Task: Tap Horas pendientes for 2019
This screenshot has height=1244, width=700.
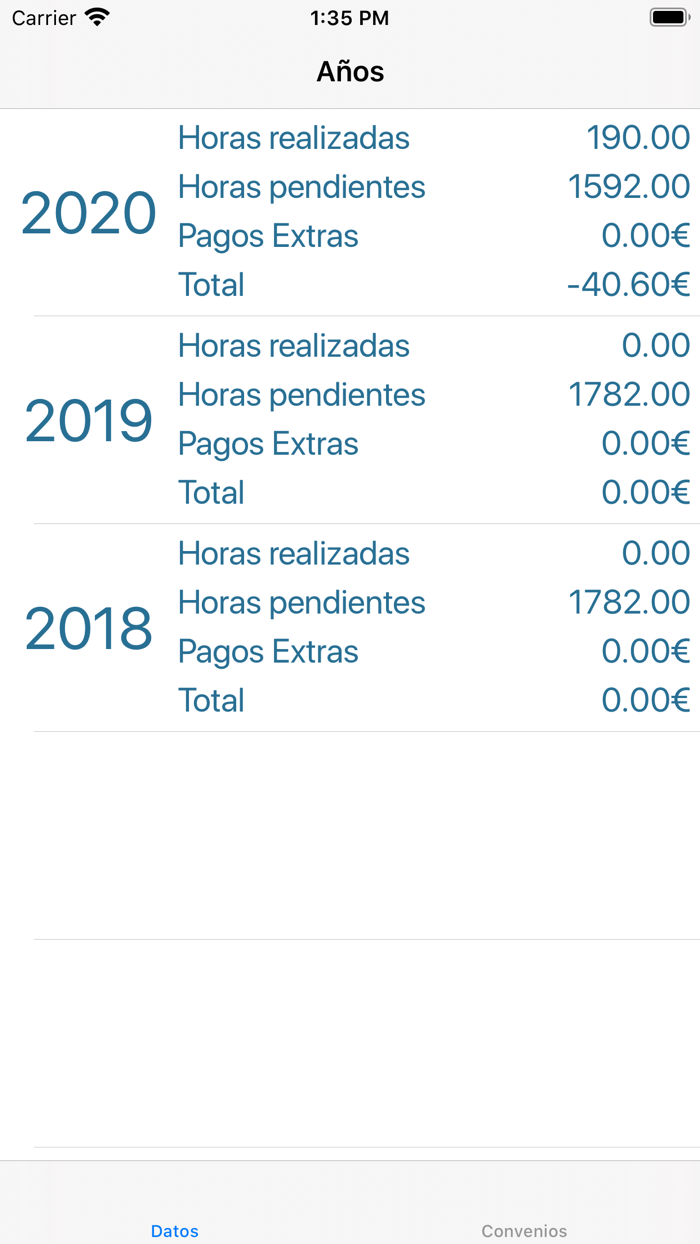Action: point(301,395)
